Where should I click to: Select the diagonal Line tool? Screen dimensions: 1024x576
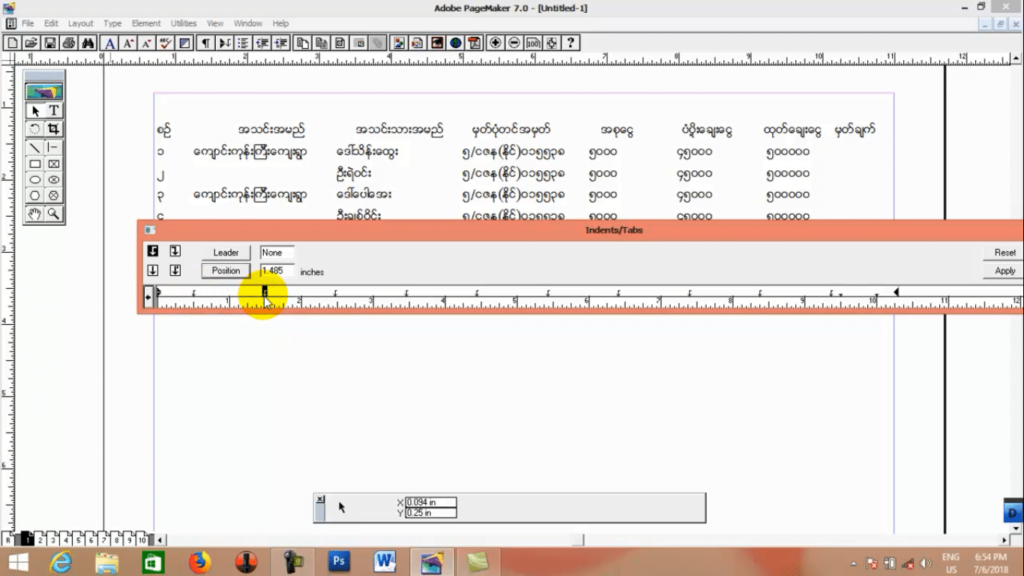click(x=35, y=148)
